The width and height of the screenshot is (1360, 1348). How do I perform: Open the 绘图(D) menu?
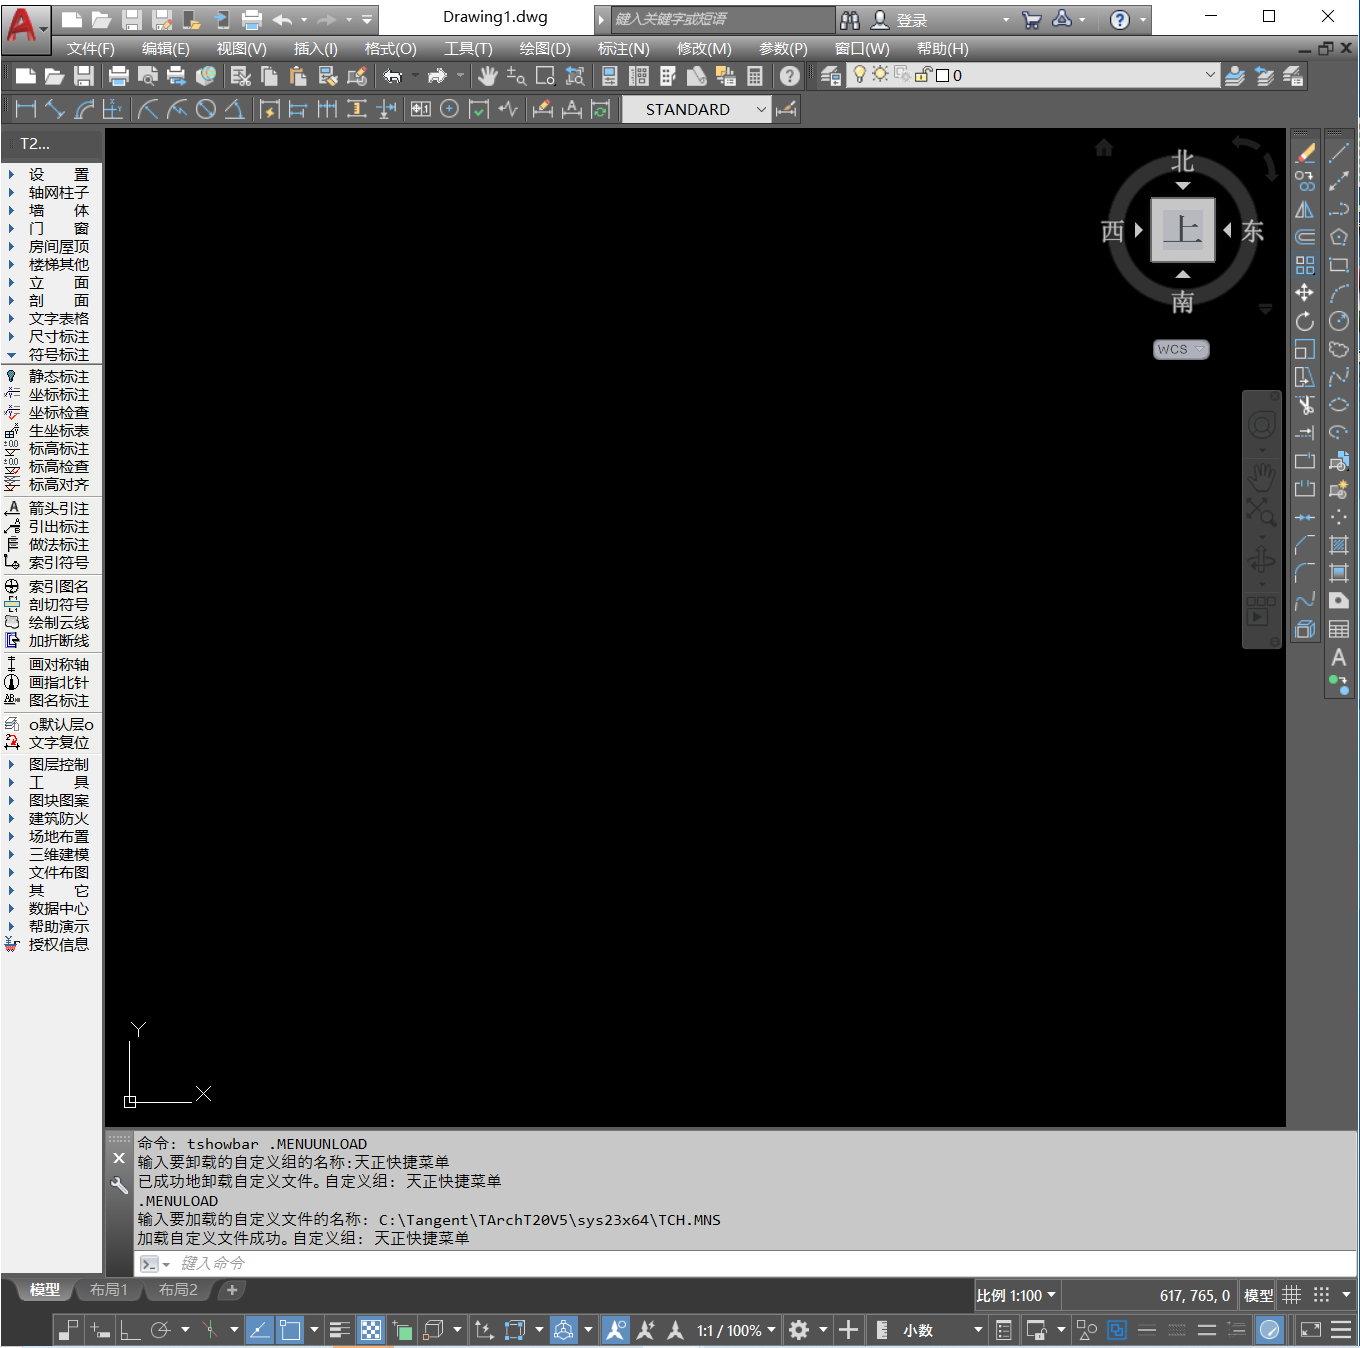click(x=545, y=49)
